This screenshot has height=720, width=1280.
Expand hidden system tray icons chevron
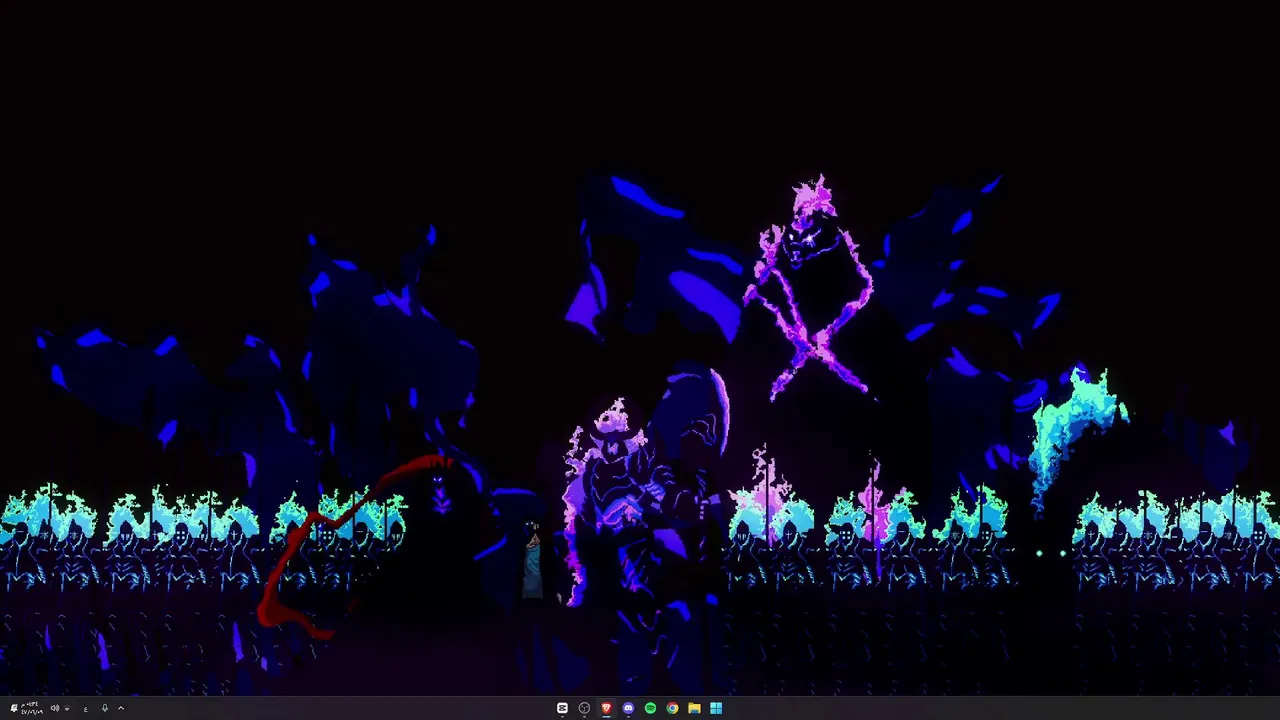[x=121, y=708]
